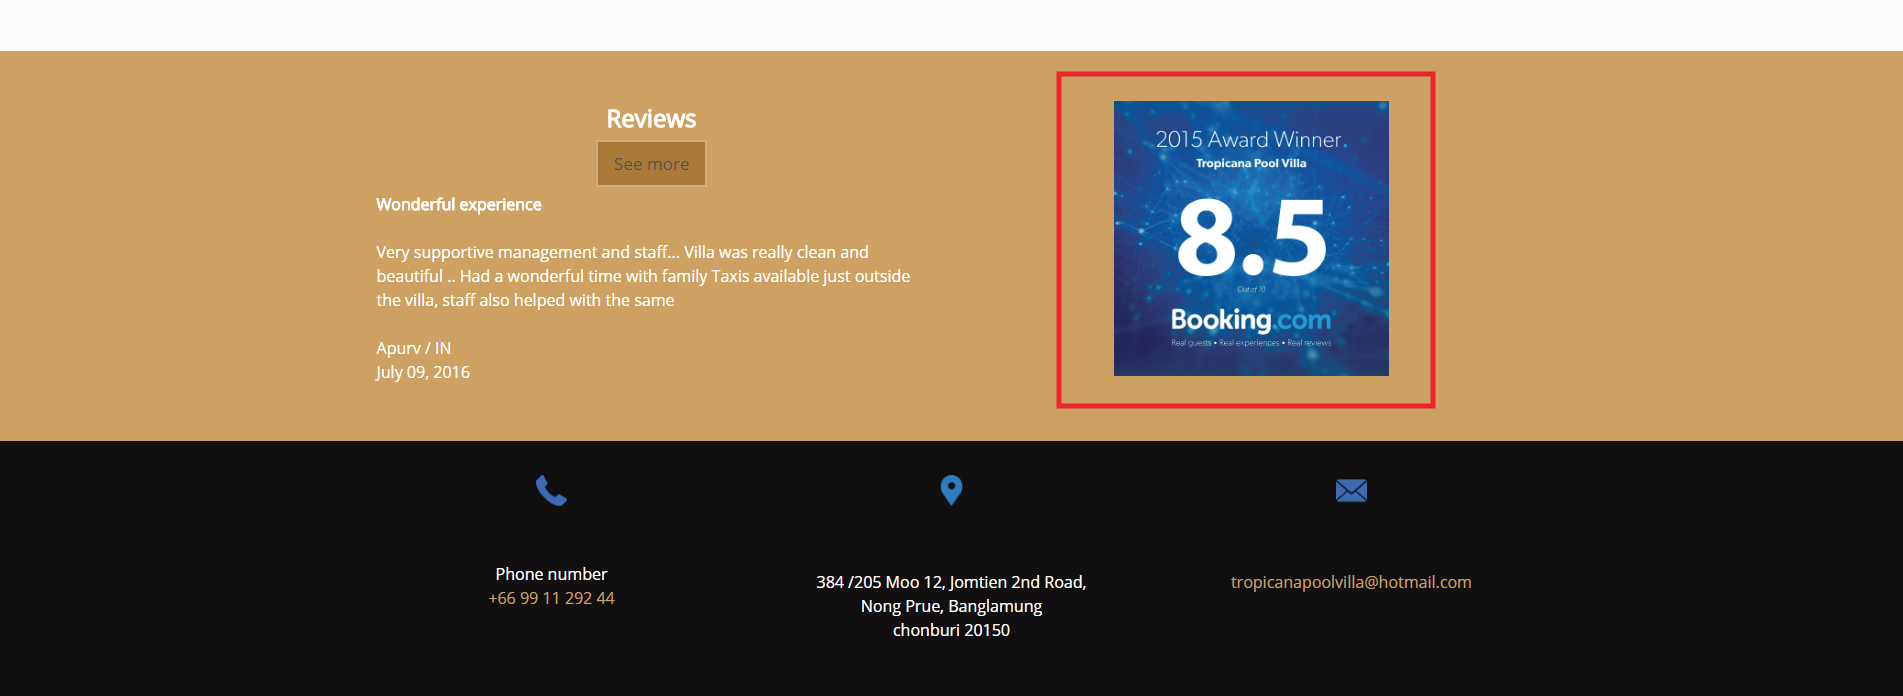Click the address line 'Nong Prue, Banglamung'
1903x696 pixels.
click(951, 606)
